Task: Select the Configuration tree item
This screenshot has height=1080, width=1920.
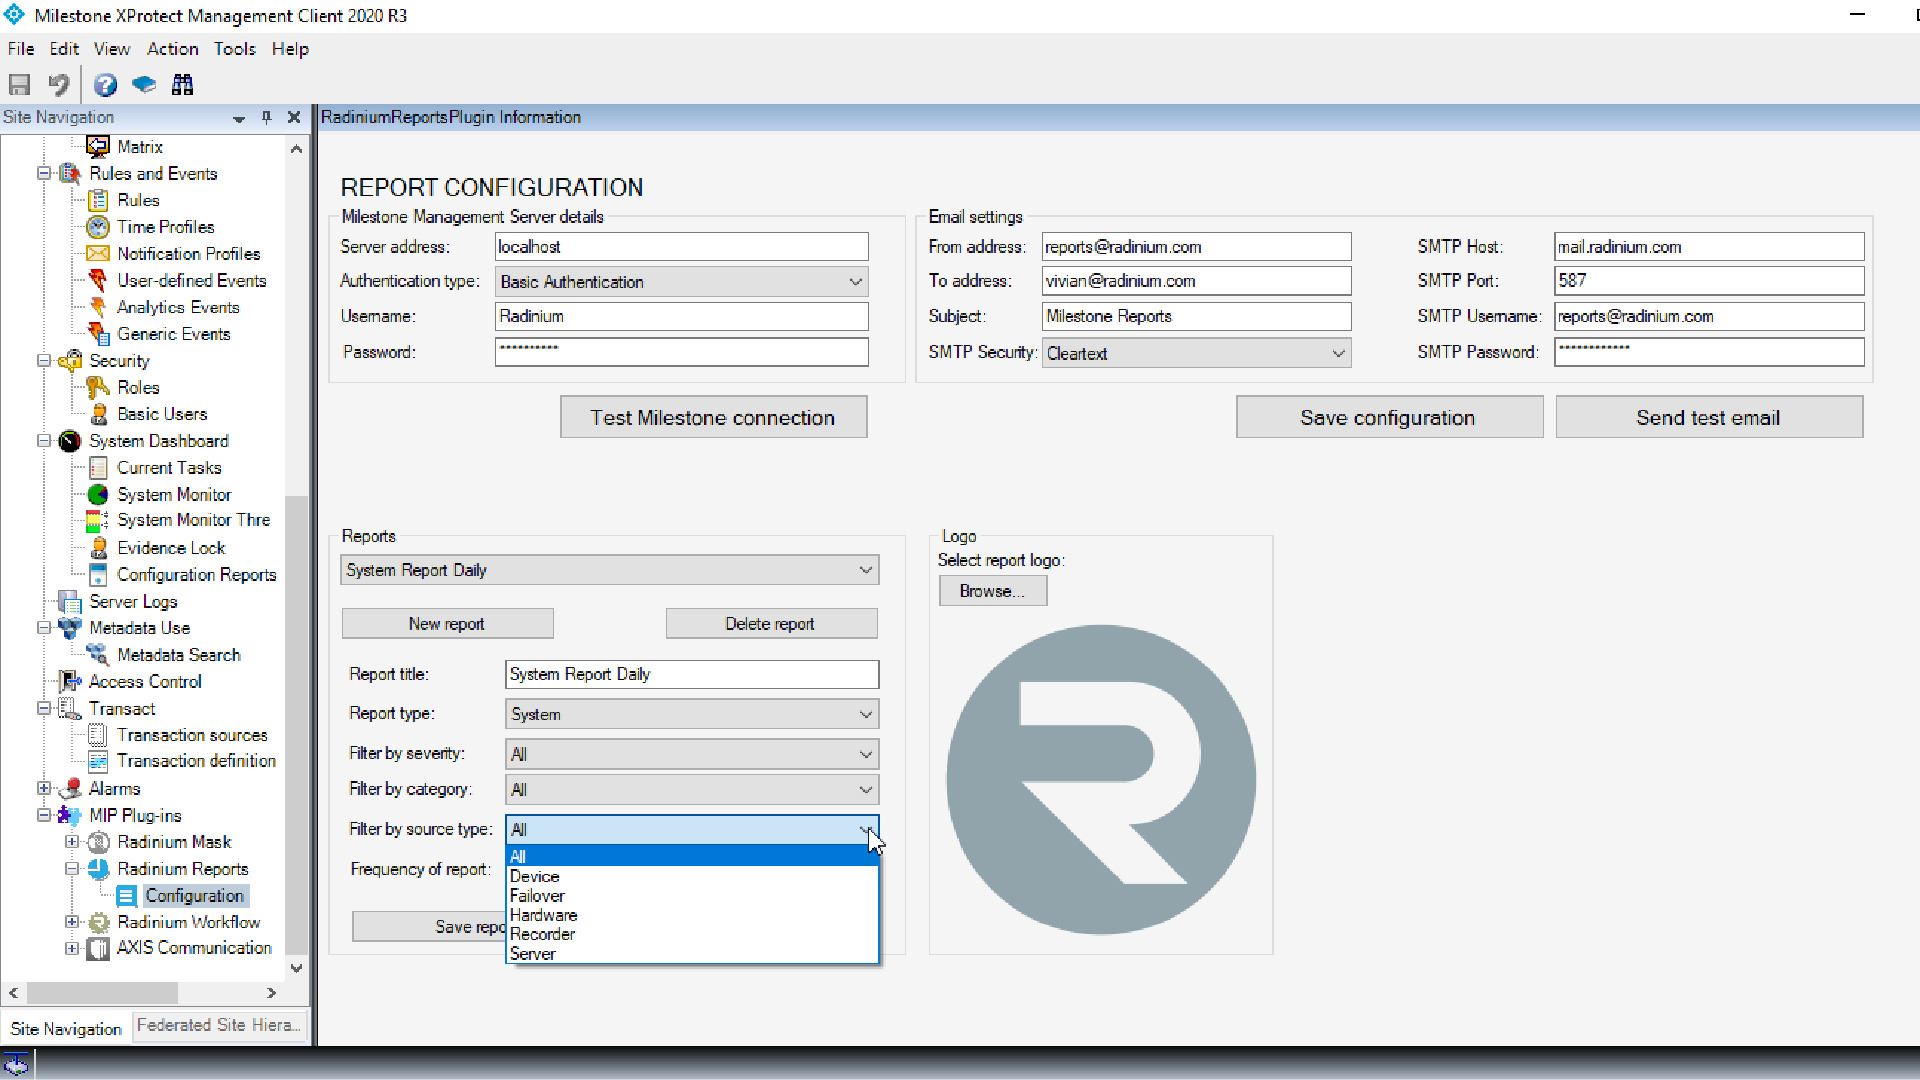Action: tap(194, 896)
